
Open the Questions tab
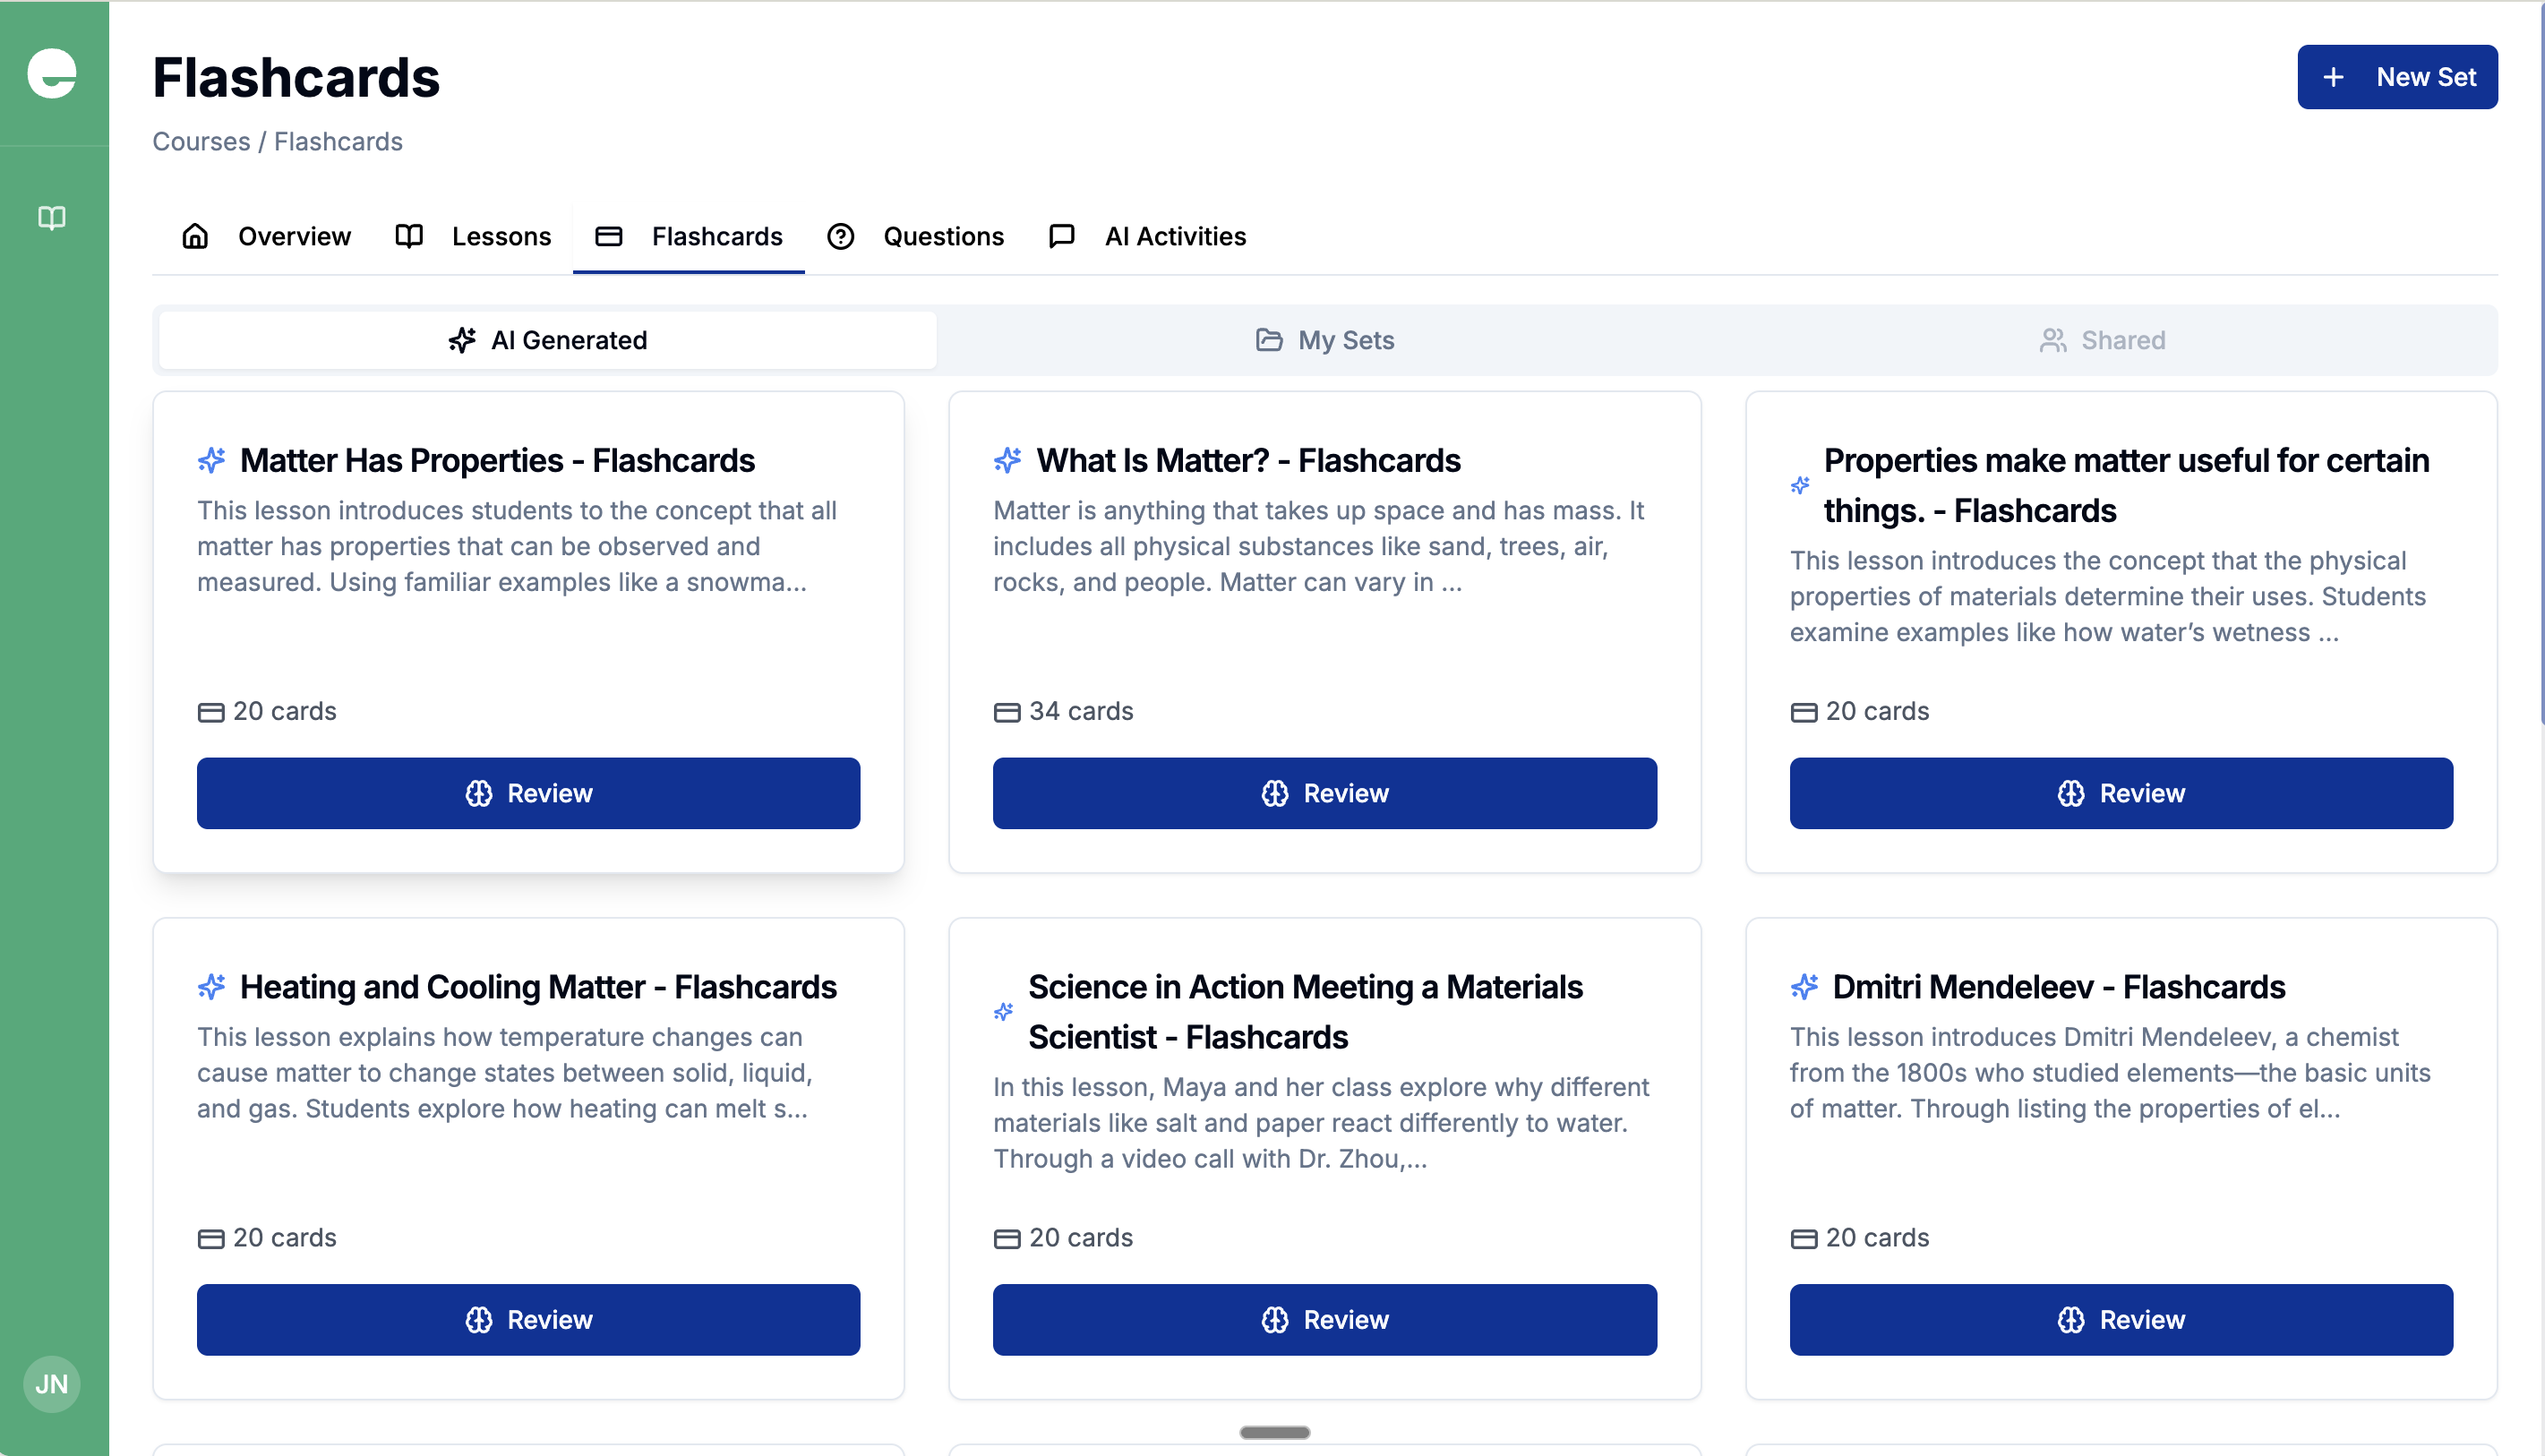tap(915, 236)
